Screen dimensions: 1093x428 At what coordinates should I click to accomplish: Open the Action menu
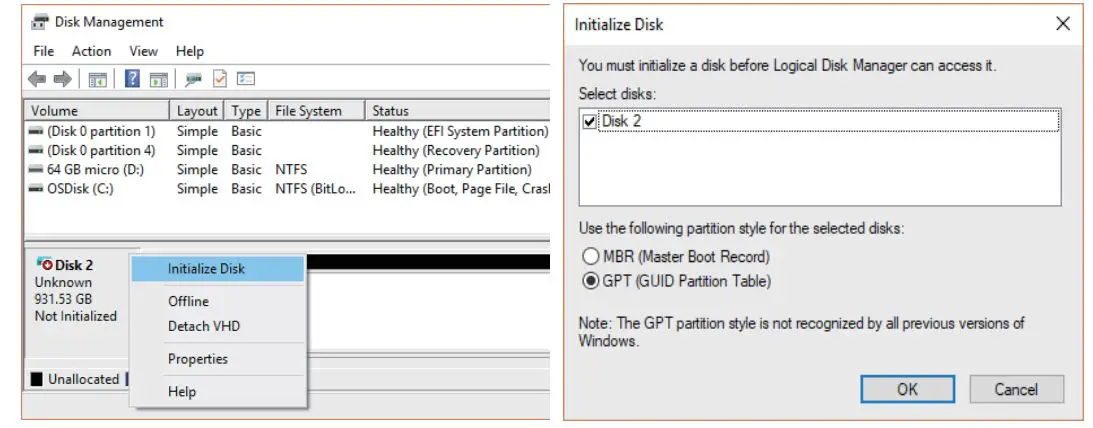click(x=91, y=51)
